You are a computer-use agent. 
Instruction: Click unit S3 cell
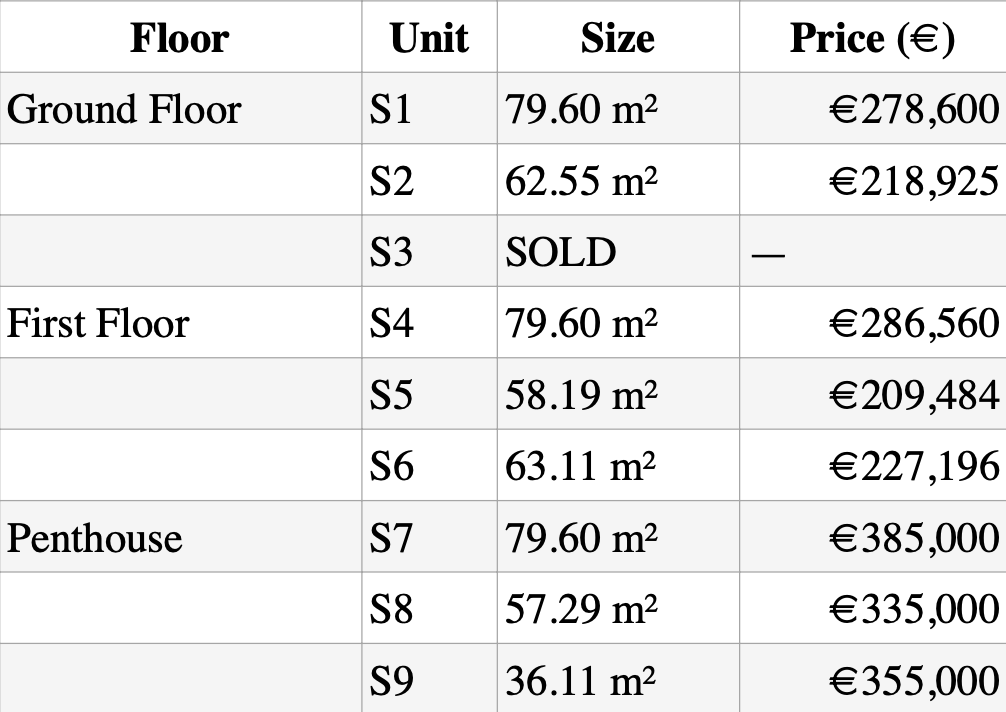391,252
